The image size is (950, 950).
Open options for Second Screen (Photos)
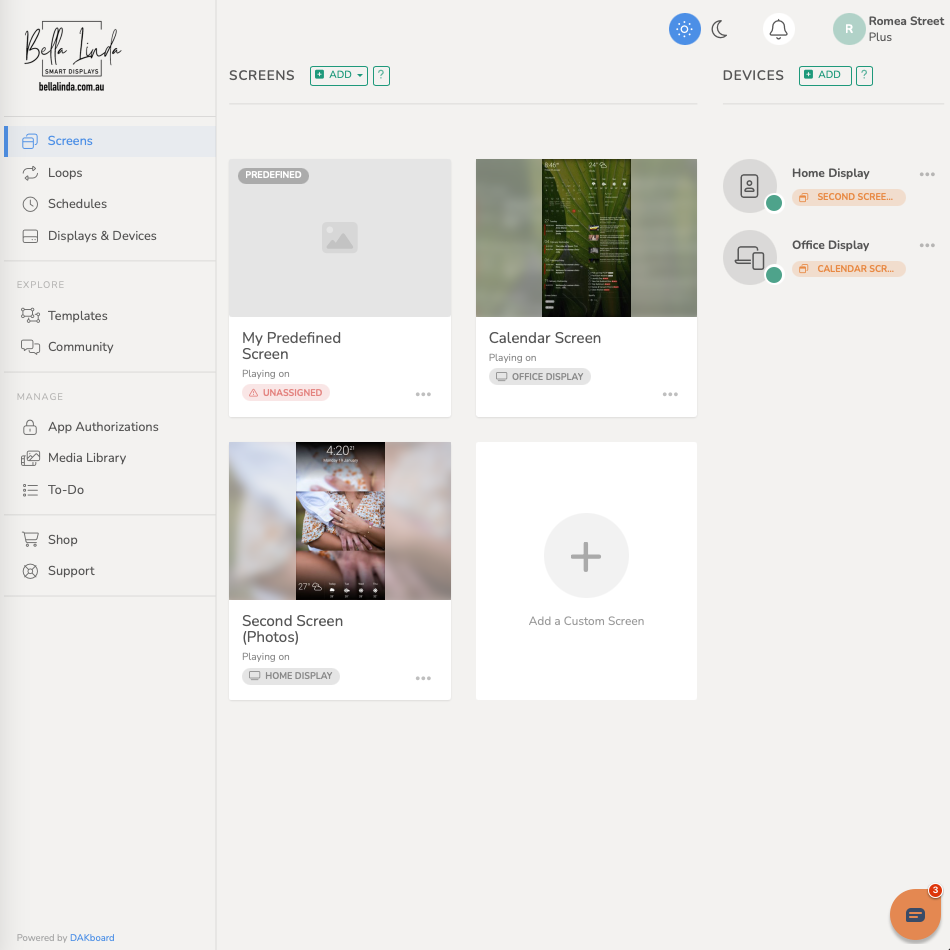click(x=423, y=678)
